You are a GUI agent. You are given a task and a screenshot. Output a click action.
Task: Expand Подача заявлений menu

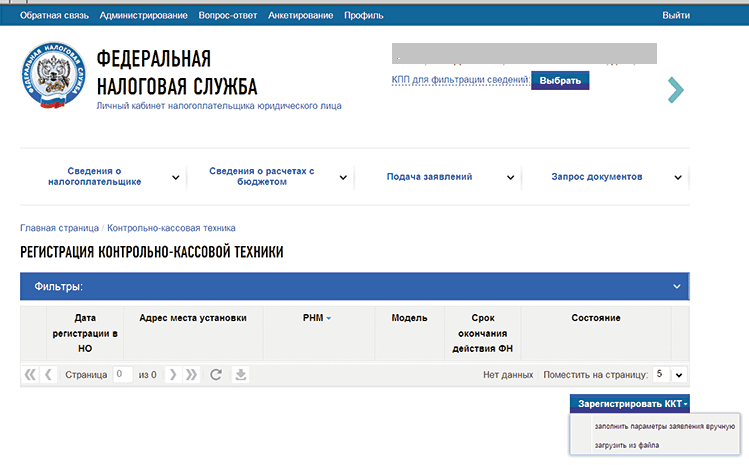coord(510,177)
